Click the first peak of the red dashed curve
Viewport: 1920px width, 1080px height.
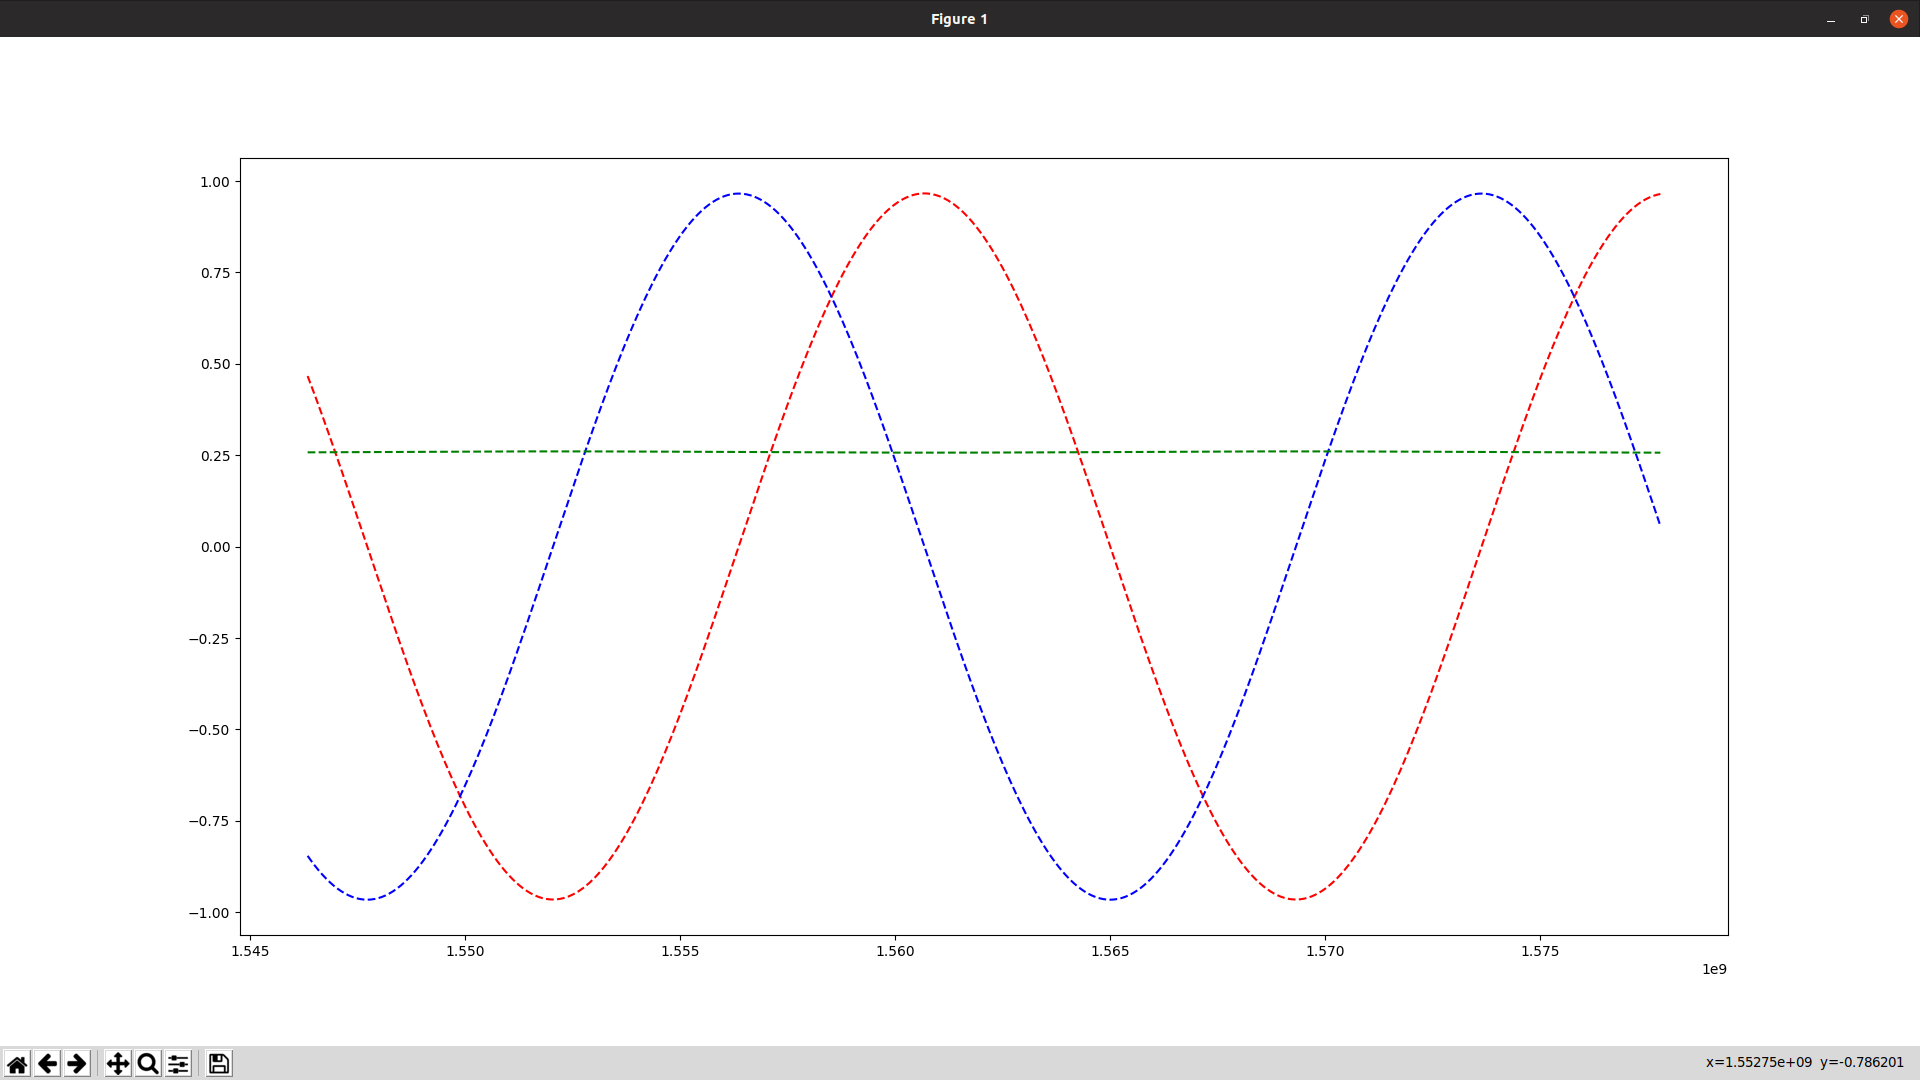[925, 193]
